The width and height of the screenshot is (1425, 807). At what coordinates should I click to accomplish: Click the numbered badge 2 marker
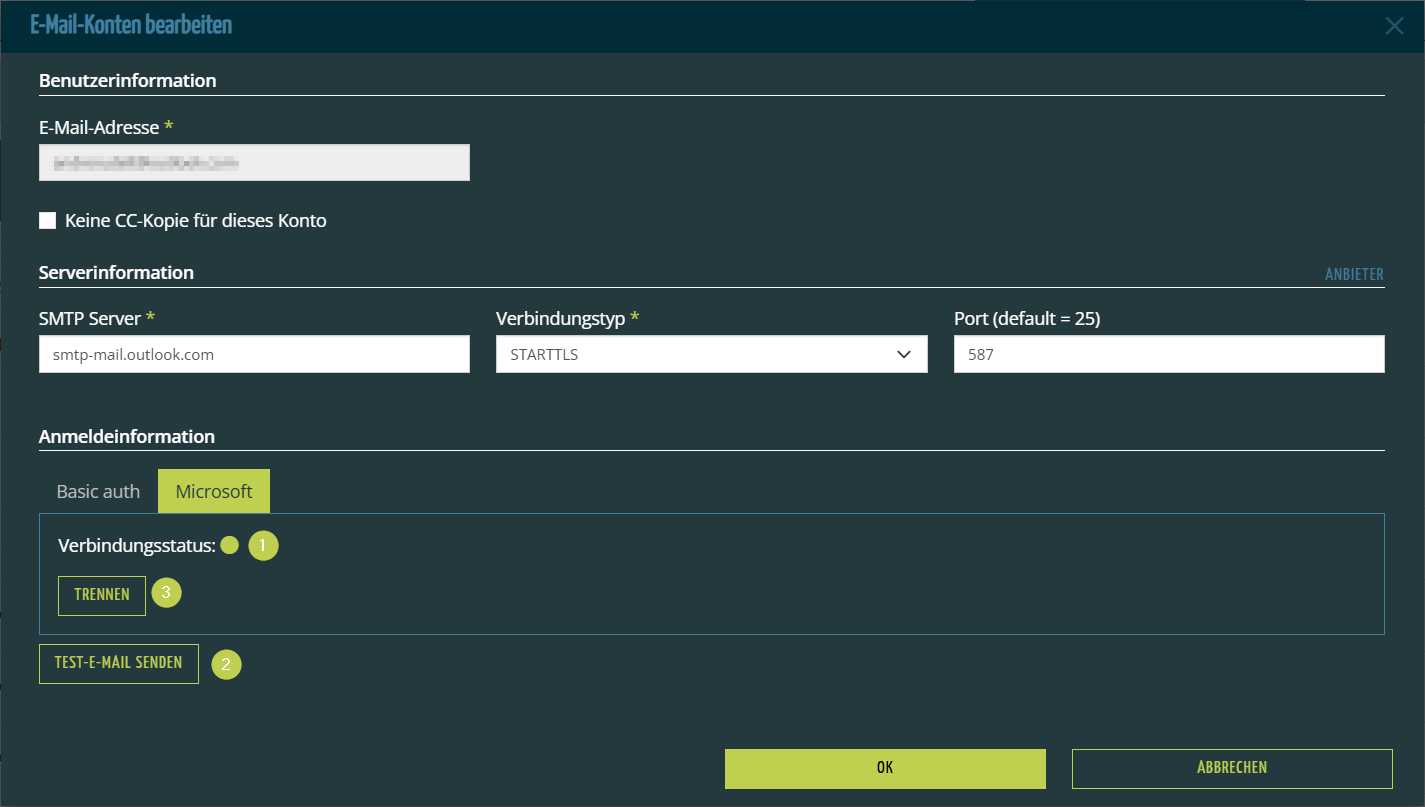pos(227,664)
